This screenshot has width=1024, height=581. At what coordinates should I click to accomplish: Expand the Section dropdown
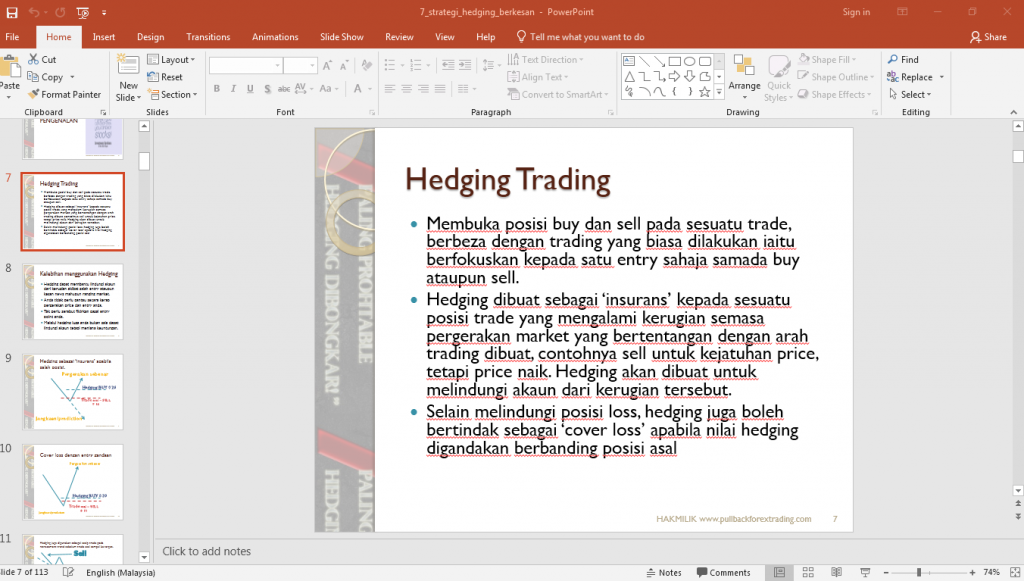coord(172,95)
